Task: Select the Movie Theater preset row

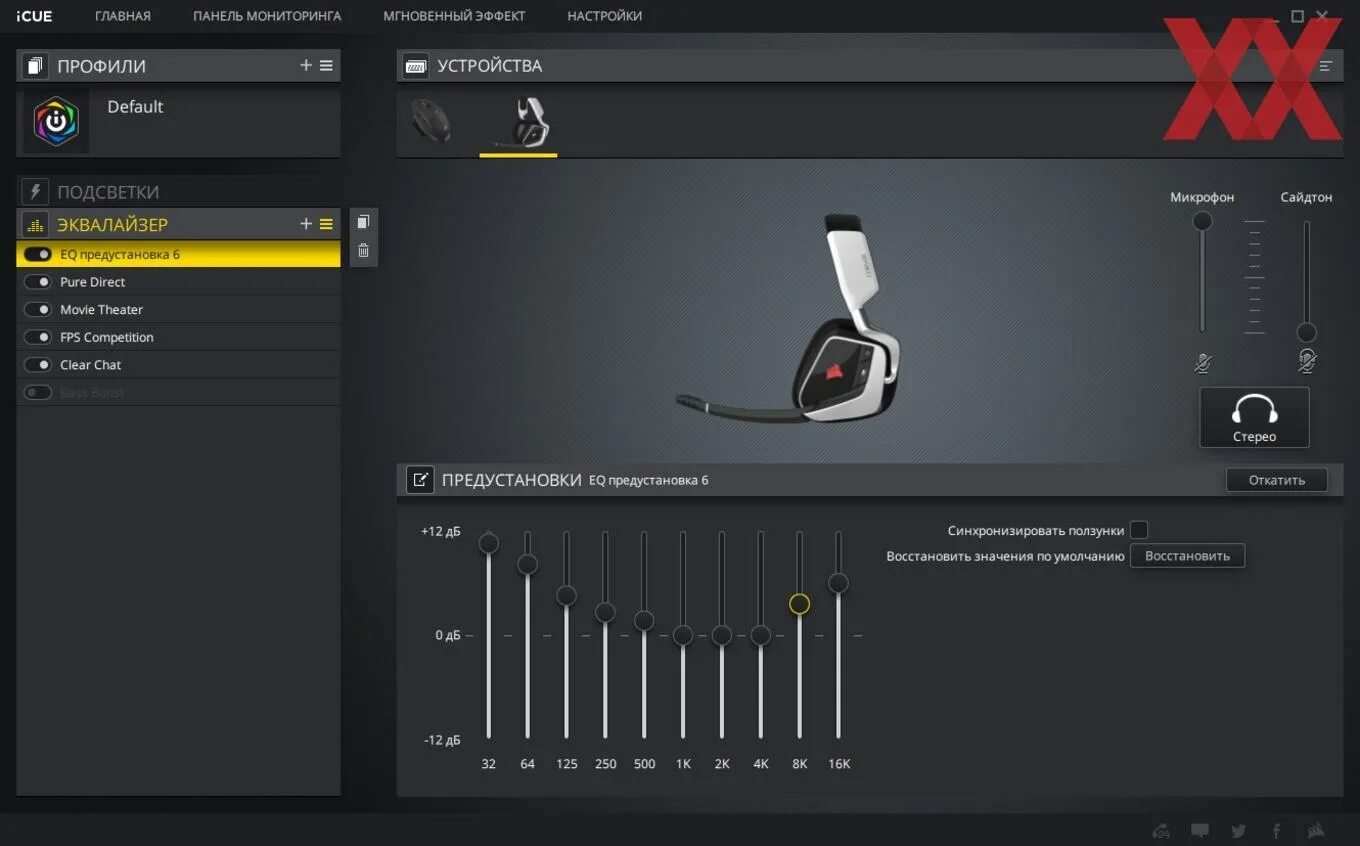Action: coord(178,310)
